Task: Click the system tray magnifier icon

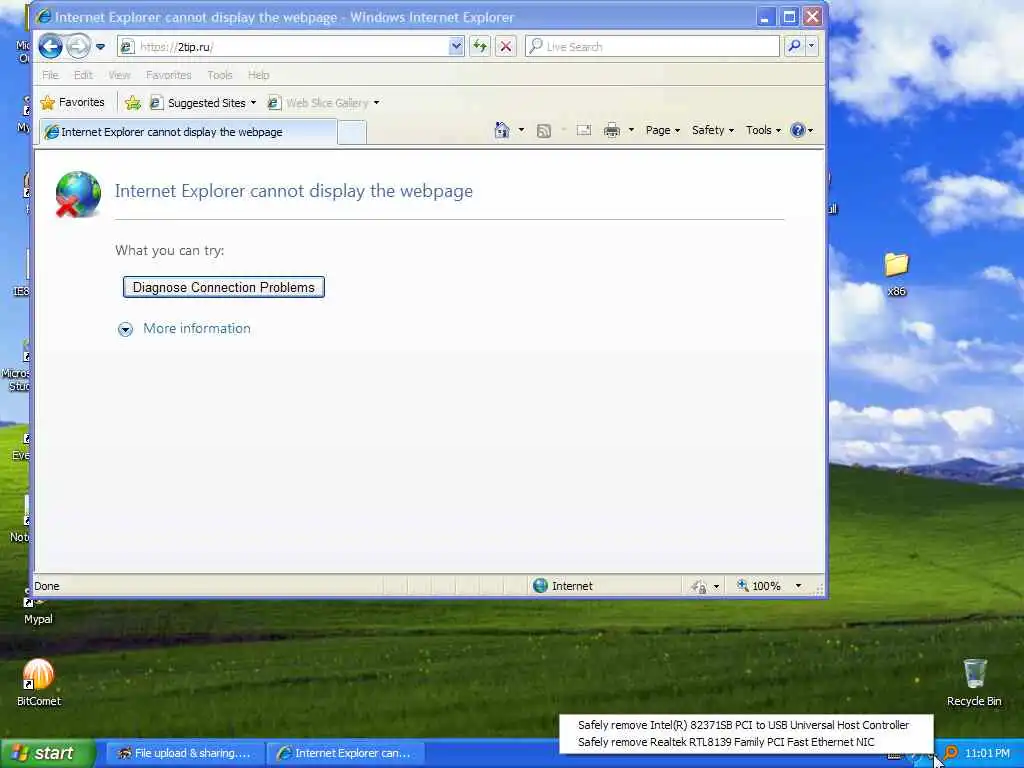Action: click(951, 753)
